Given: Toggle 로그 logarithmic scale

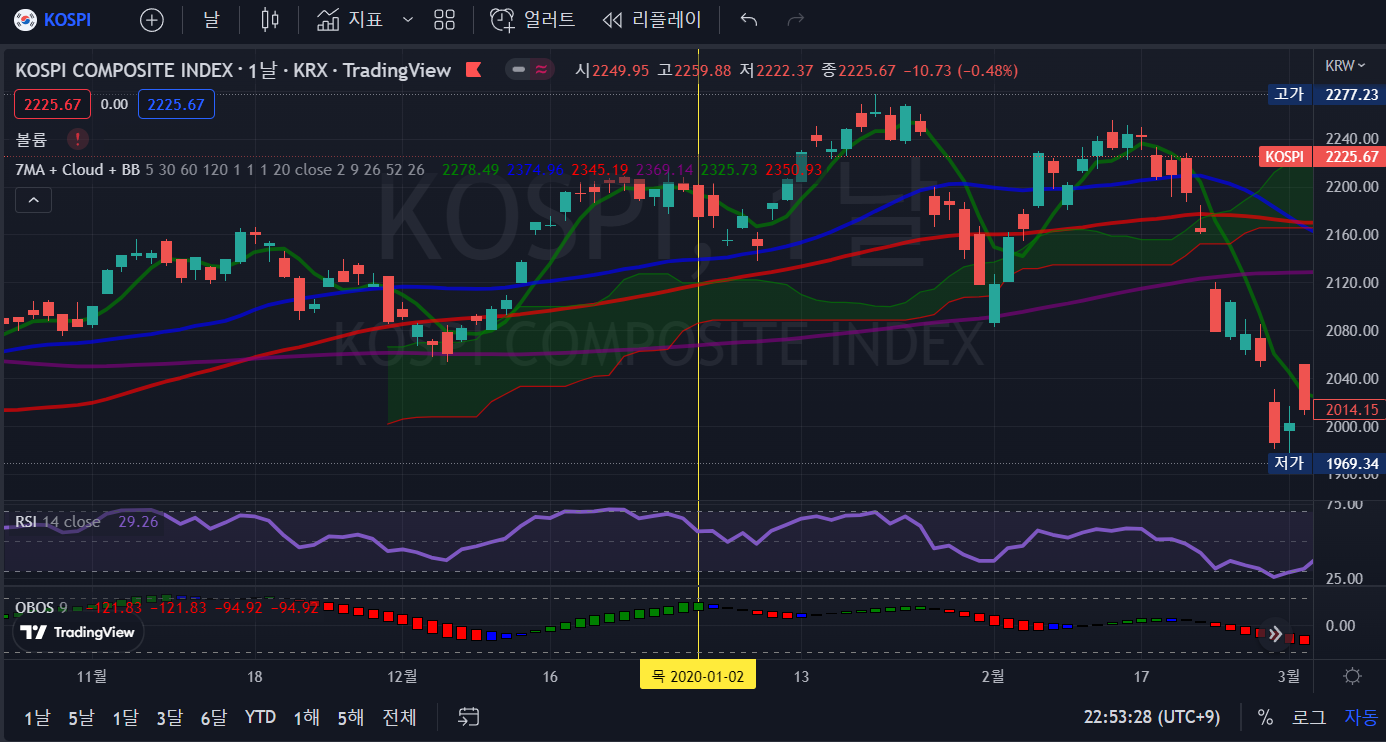Looking at the screenshot, I should [1309, 717].
